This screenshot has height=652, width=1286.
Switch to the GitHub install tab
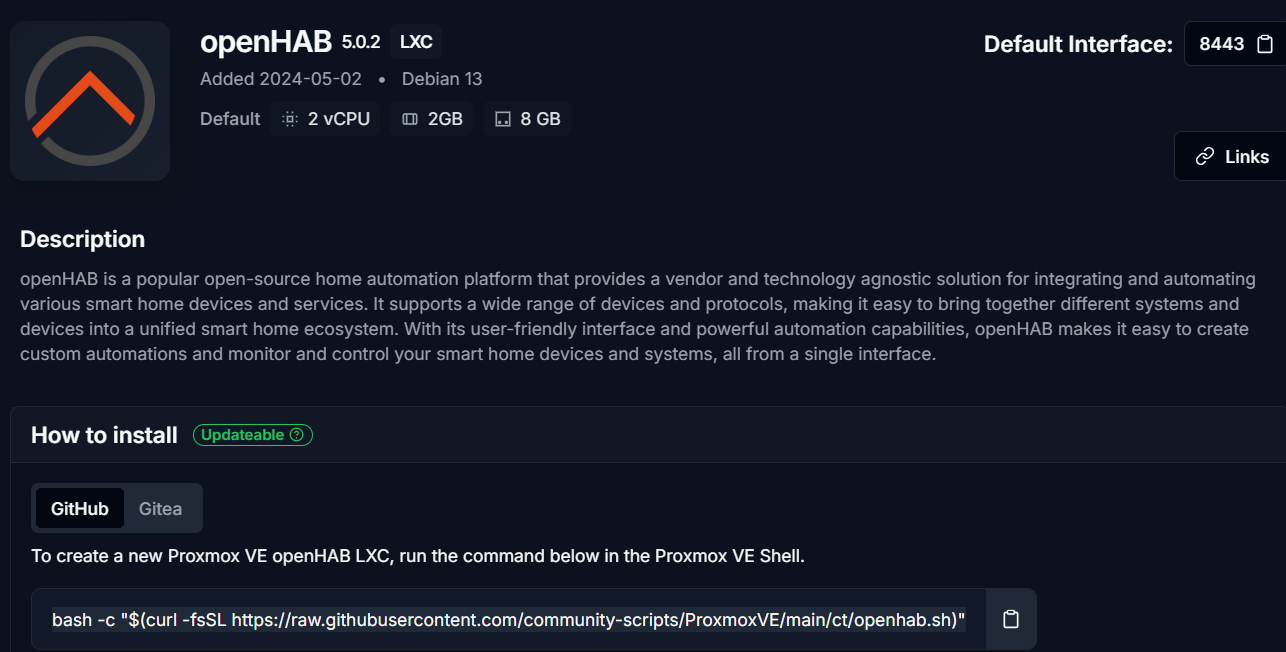click(x=80, y=508)
